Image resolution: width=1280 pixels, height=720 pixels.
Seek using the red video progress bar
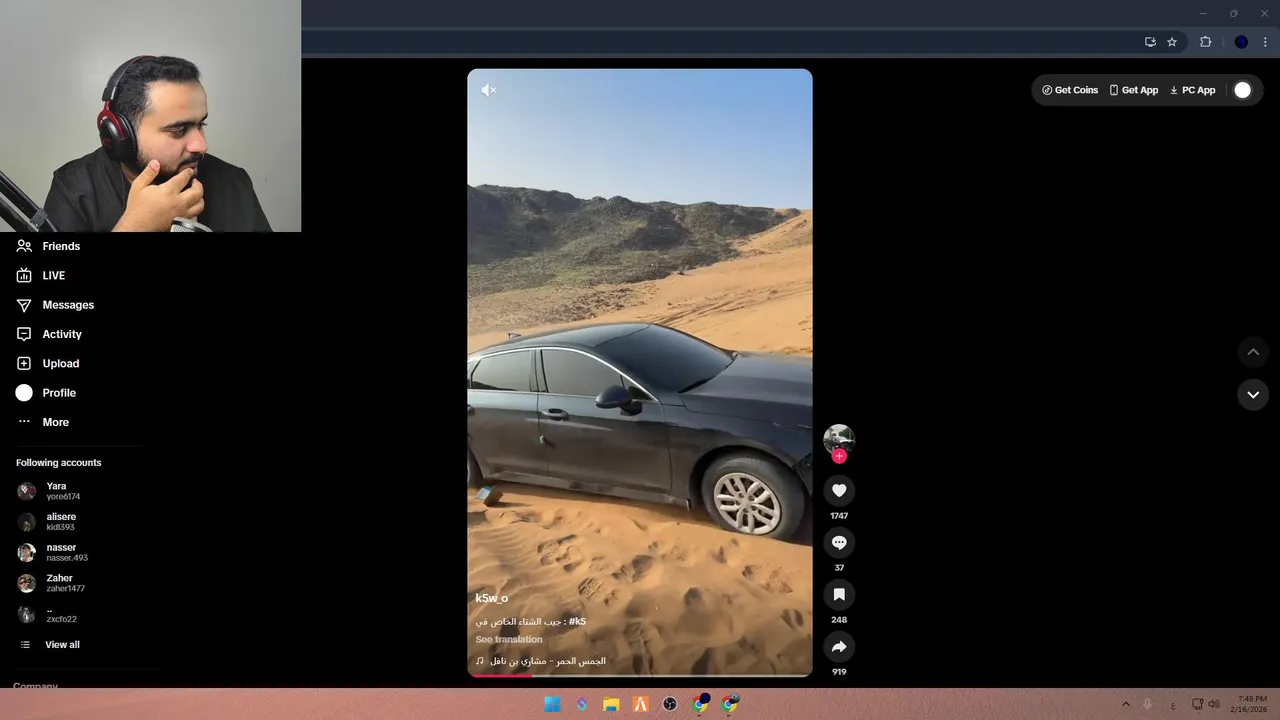click(640, 675)
